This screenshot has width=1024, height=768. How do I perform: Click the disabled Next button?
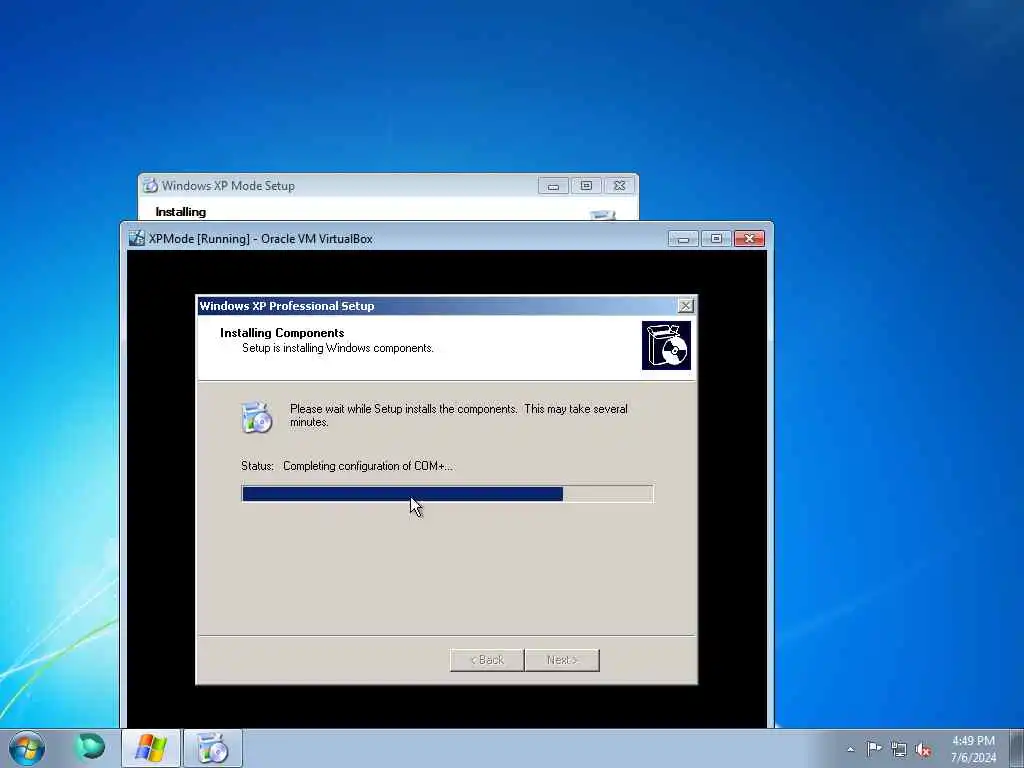click(562, 660)
